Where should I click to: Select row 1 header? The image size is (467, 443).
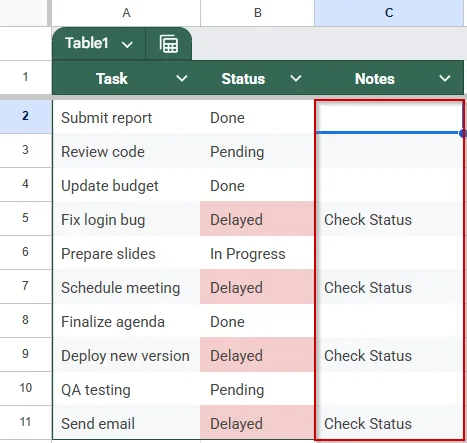pyautogui.click(x=25, y=77)
